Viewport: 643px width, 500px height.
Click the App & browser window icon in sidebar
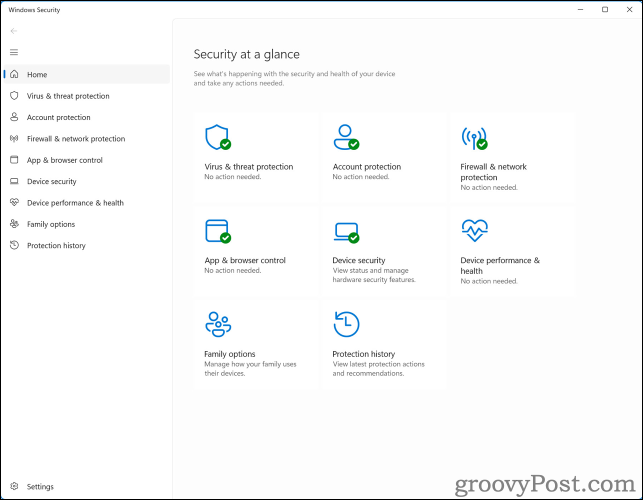14,160
